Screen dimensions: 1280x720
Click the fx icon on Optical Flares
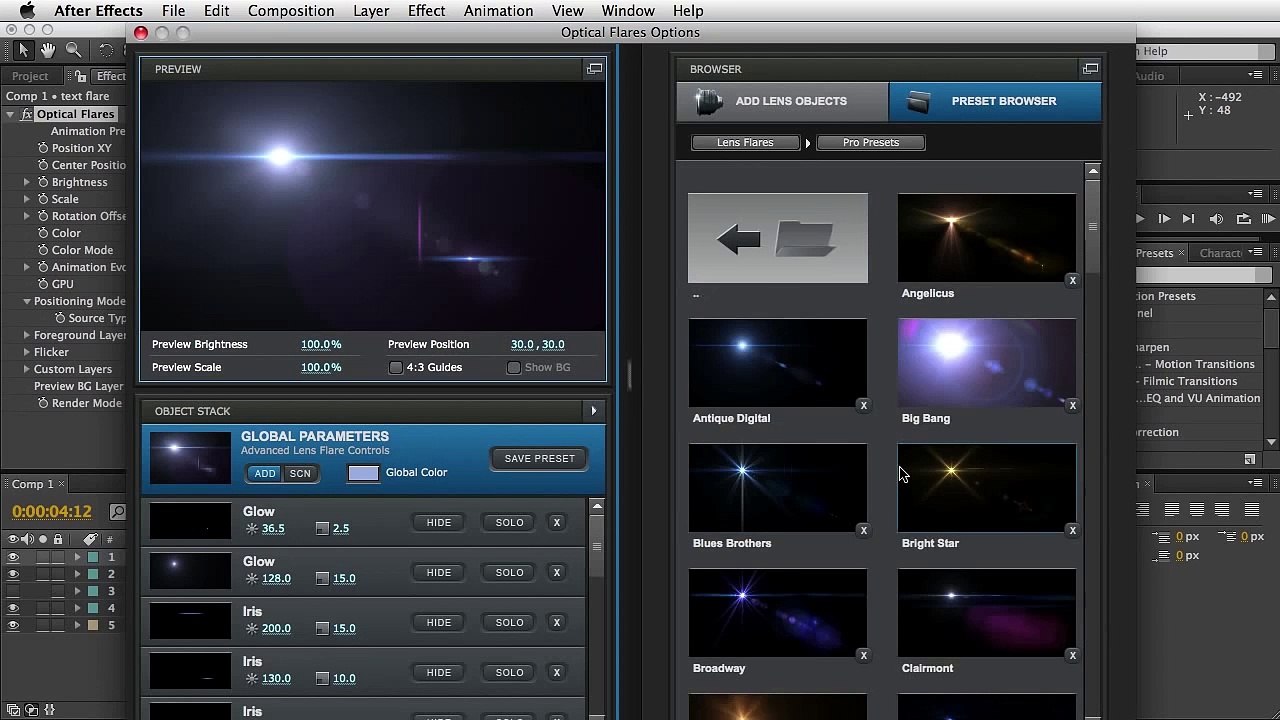tap(27, 114)
